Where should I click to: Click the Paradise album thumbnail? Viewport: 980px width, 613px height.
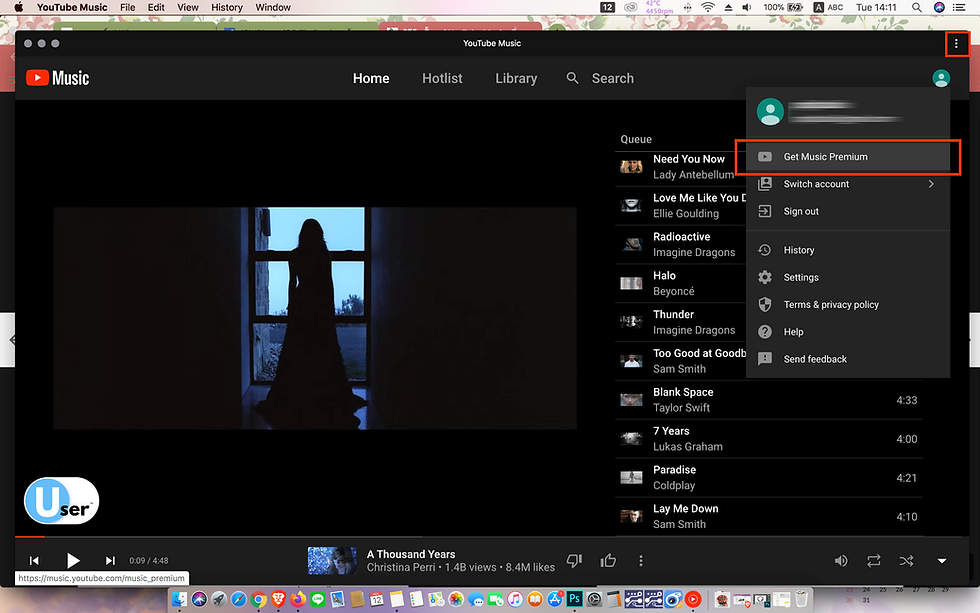pos(631,477)
